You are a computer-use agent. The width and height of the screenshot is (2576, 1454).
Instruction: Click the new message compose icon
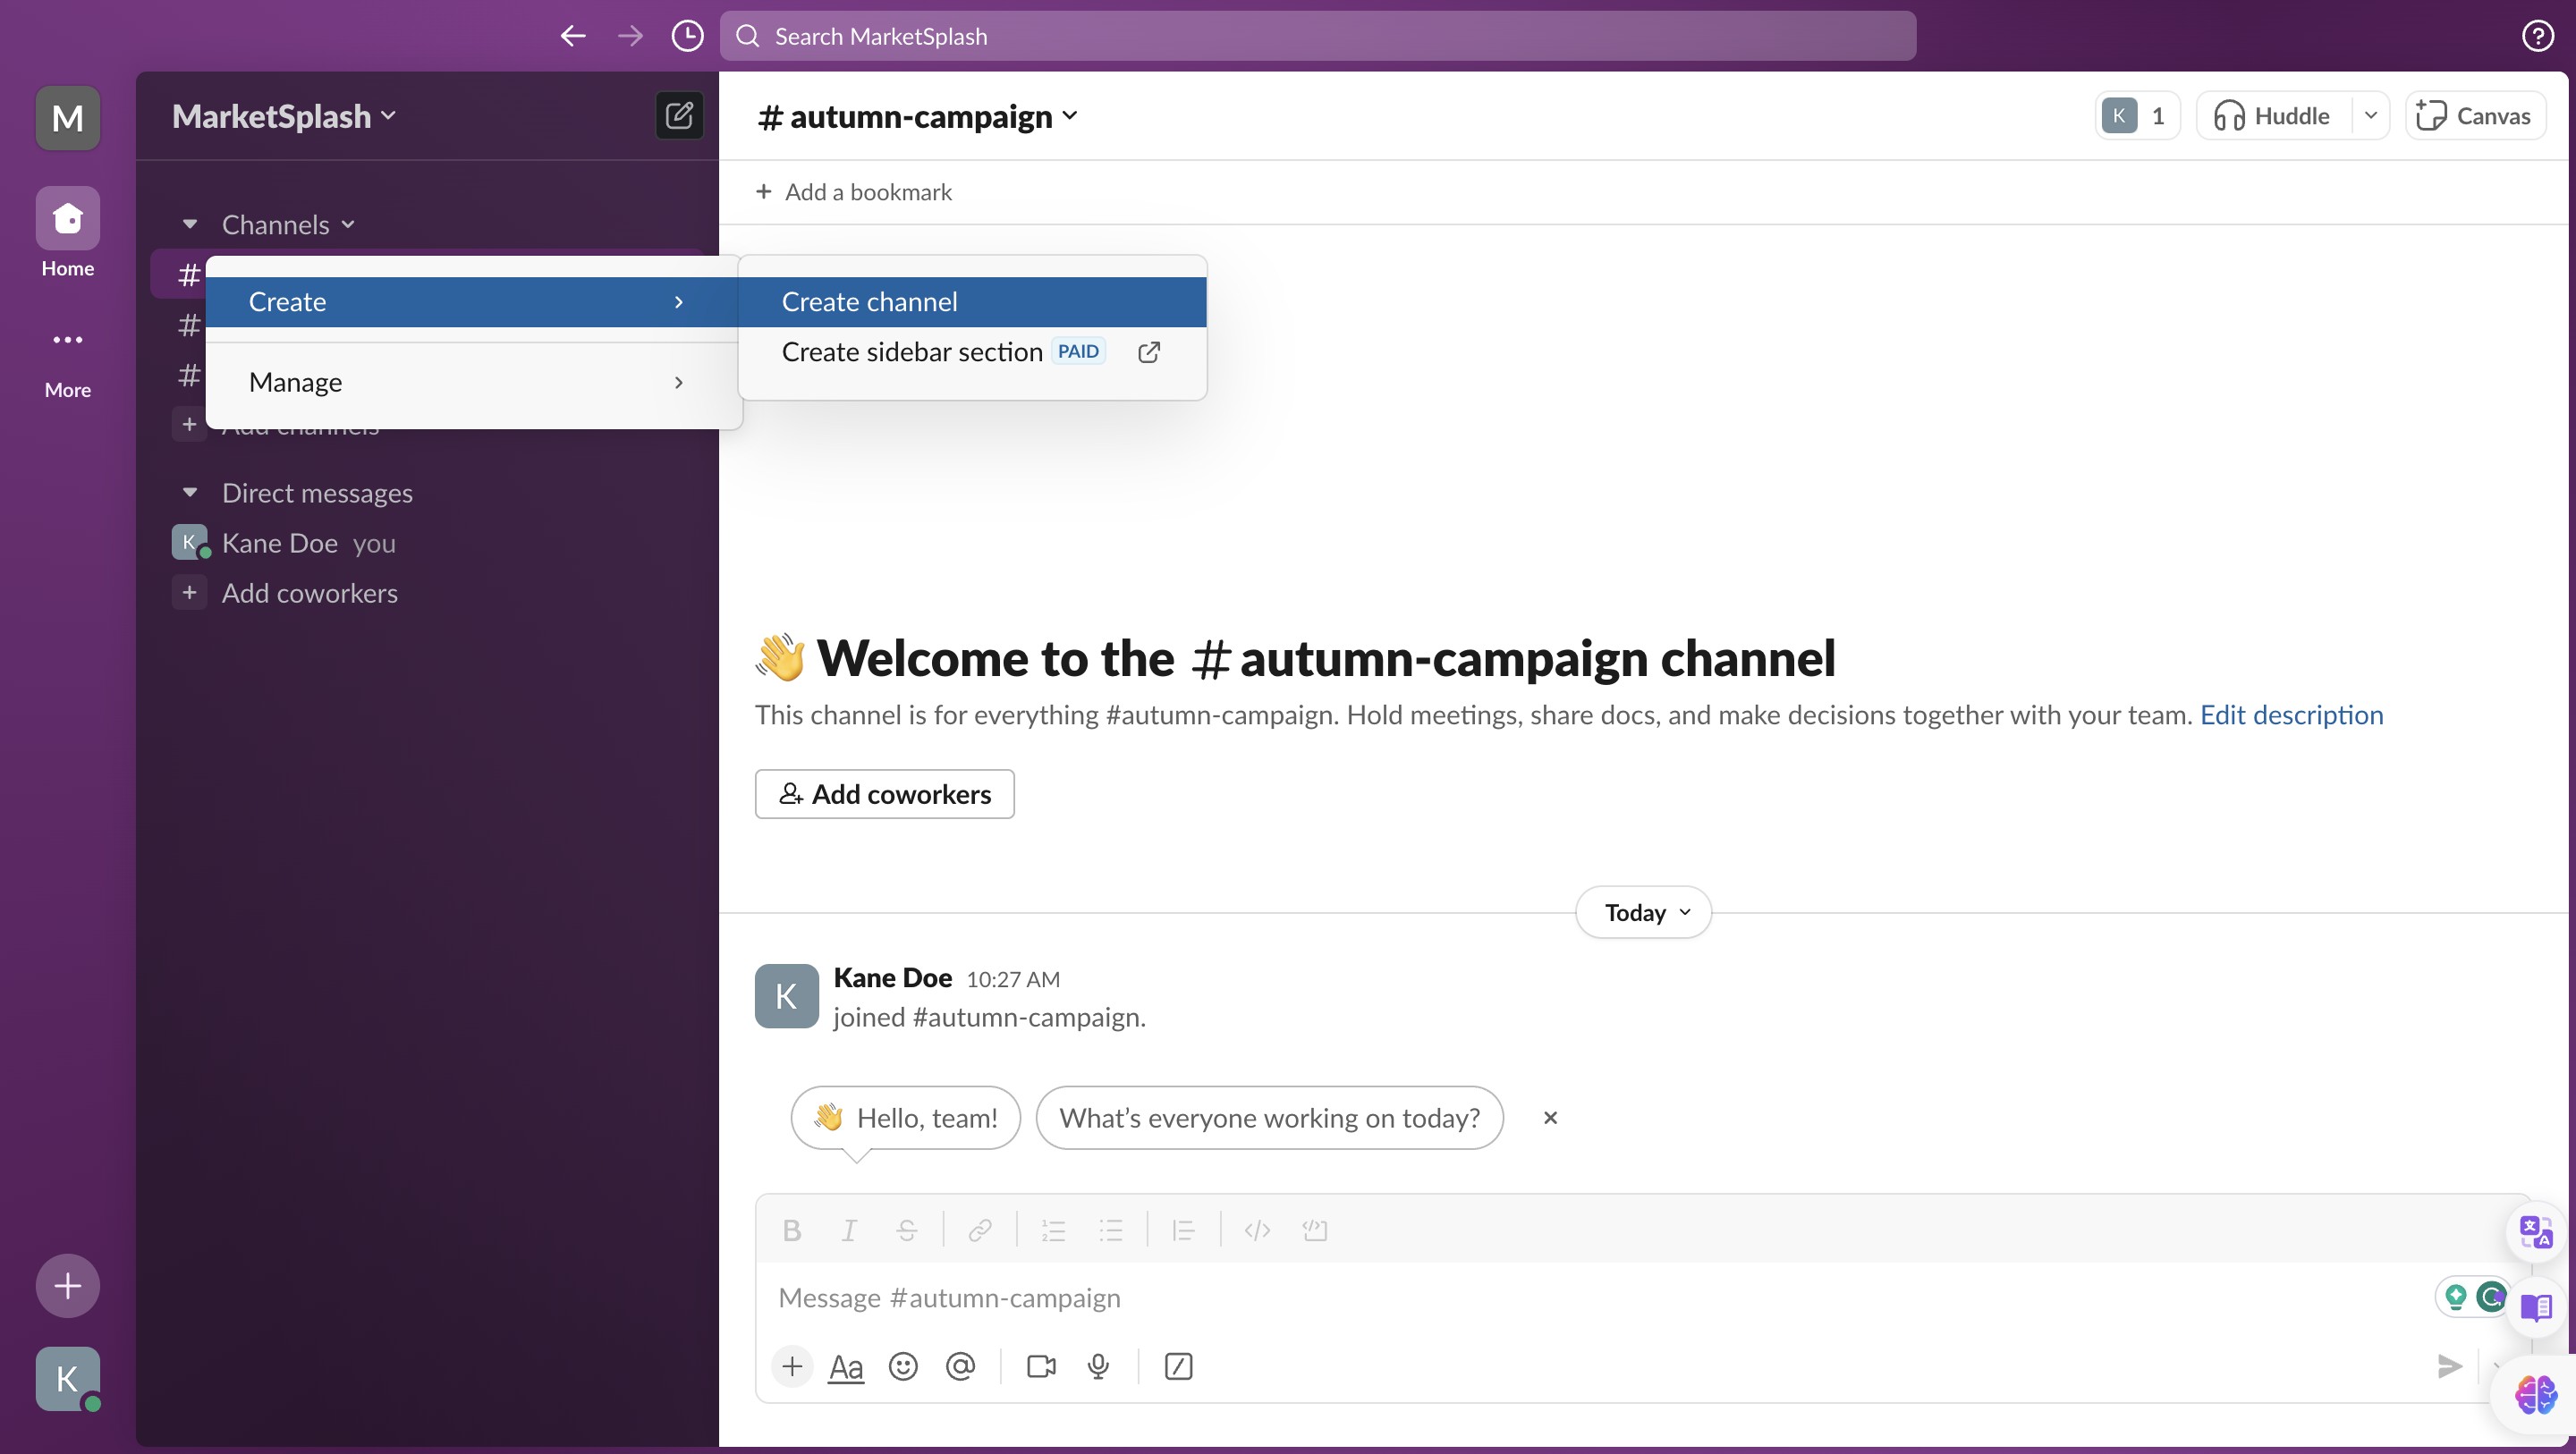(679, 116)
